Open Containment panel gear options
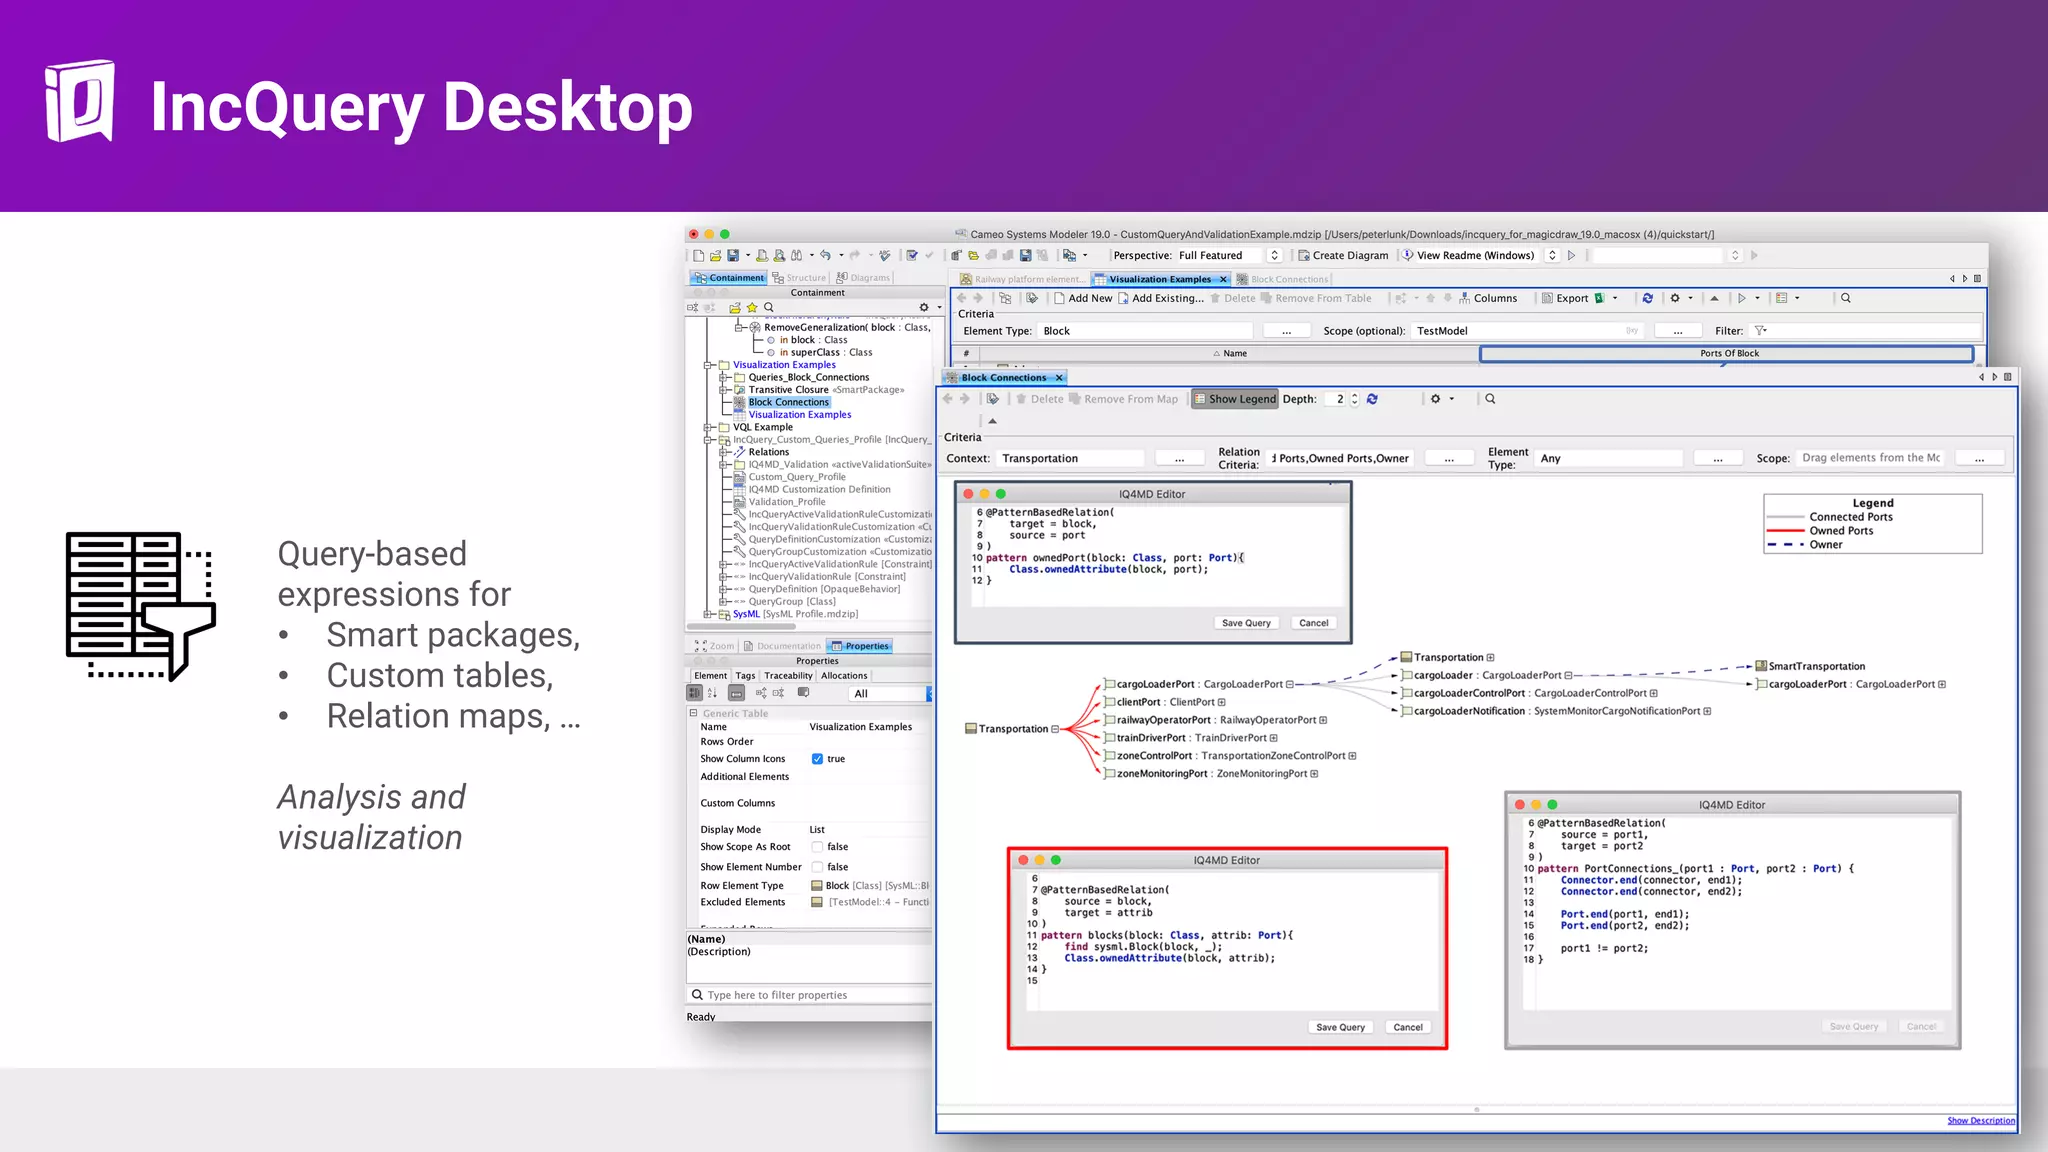Image resolution: width=2048 pixels, height=1152 pixels. click(x=924, y=308)
